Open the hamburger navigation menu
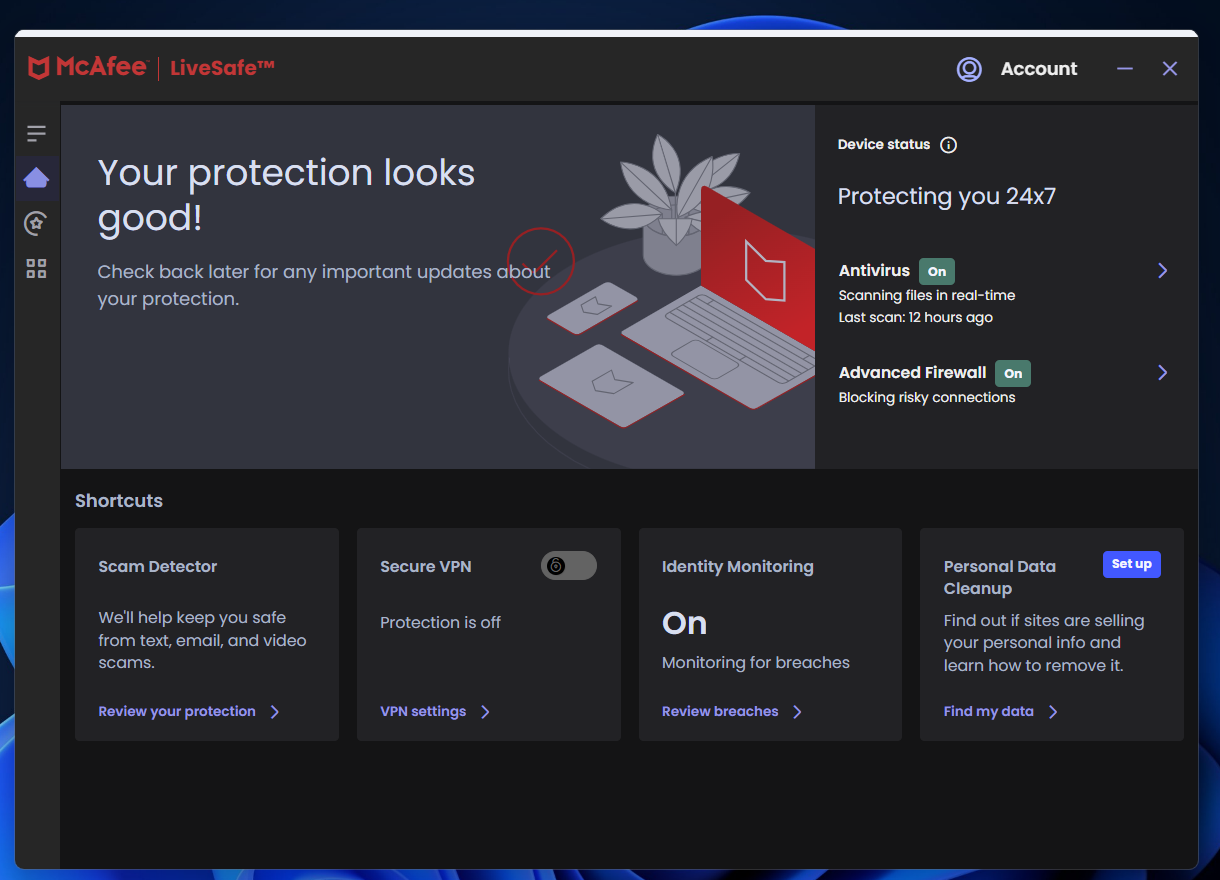This screenshot has height=880, width=1220. click(37, 133)
